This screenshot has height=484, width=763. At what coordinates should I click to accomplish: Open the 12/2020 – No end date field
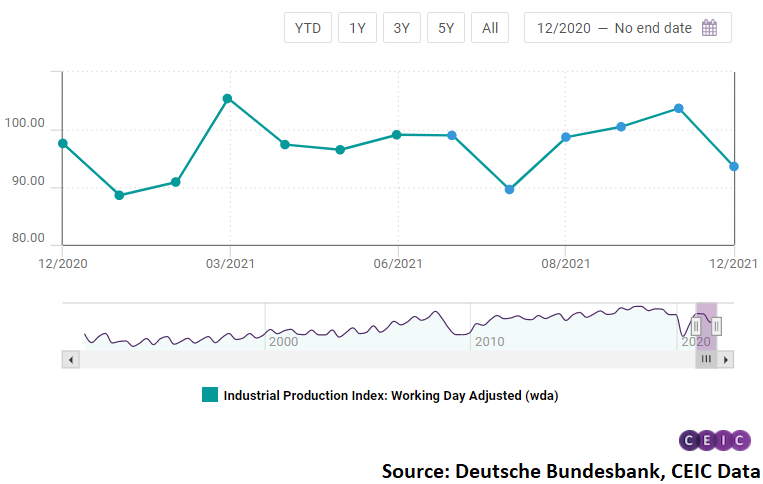point(614,28)
